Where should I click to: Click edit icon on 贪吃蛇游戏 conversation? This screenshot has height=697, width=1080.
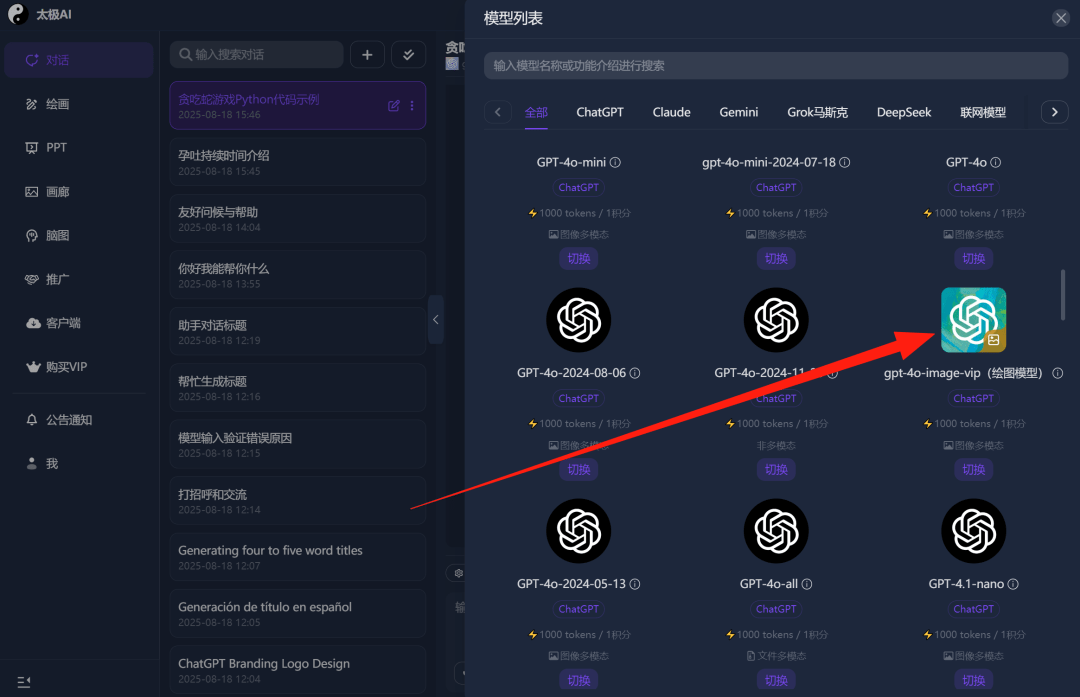point(394,106)
